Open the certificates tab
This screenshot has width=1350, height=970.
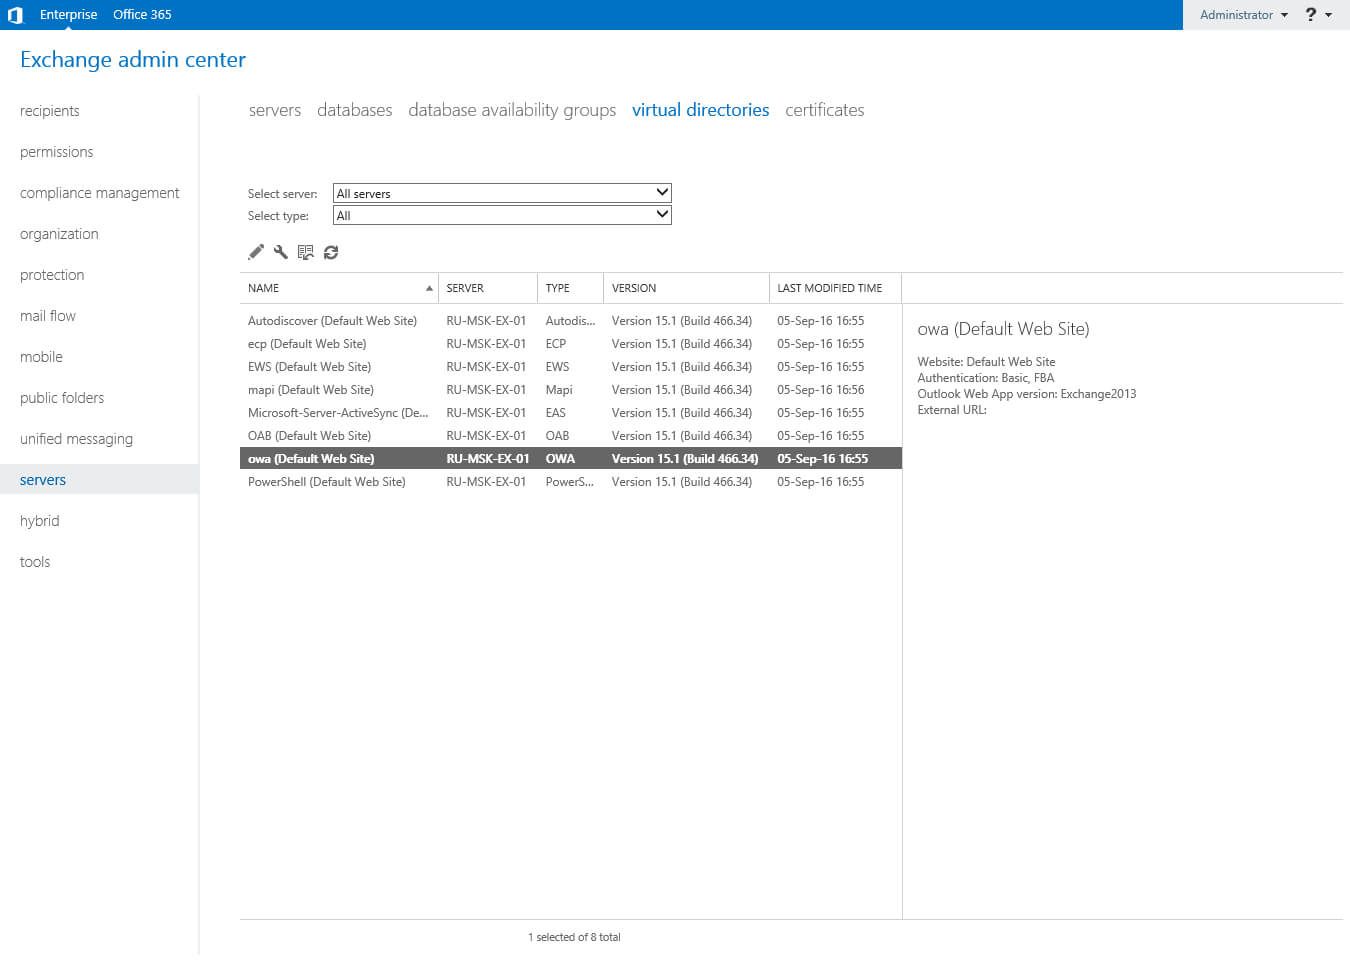tap(825, 110)
